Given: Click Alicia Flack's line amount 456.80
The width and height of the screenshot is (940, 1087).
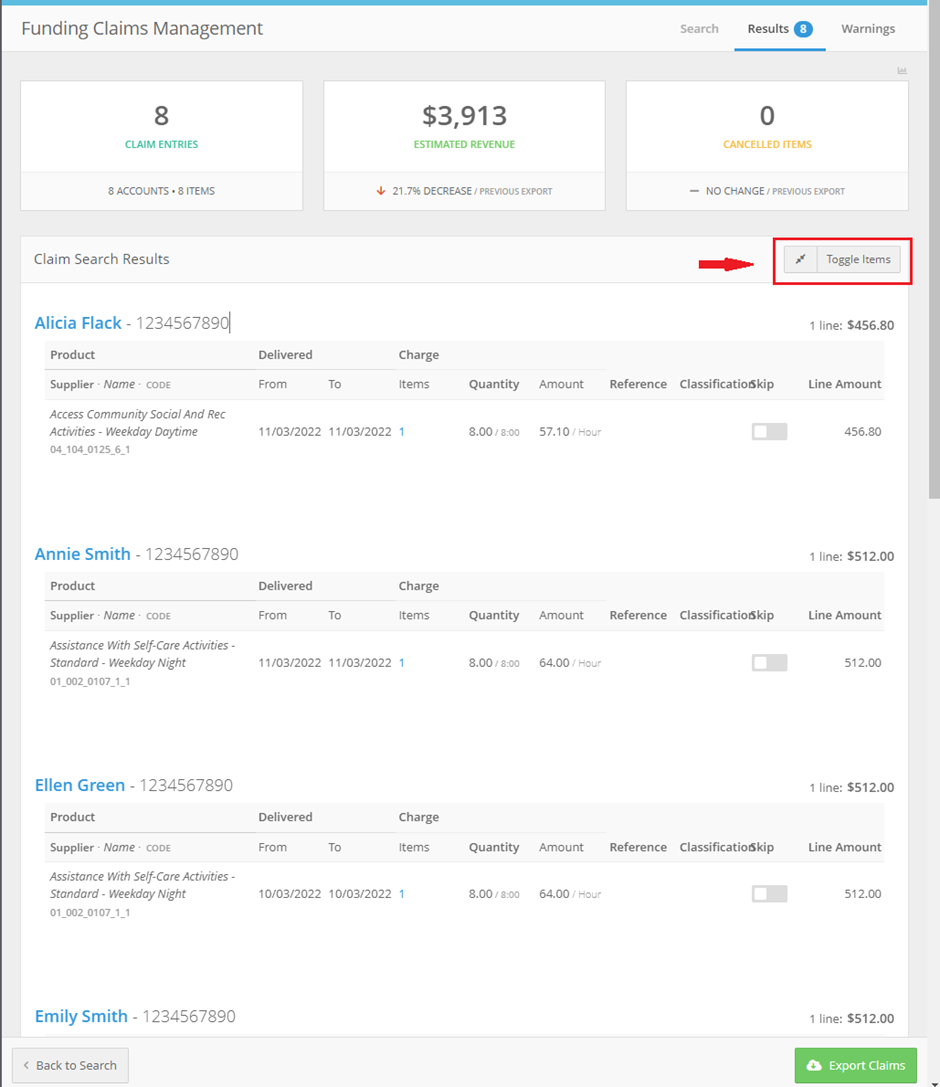Looking at the screenshot, I should tap(862, 432).
